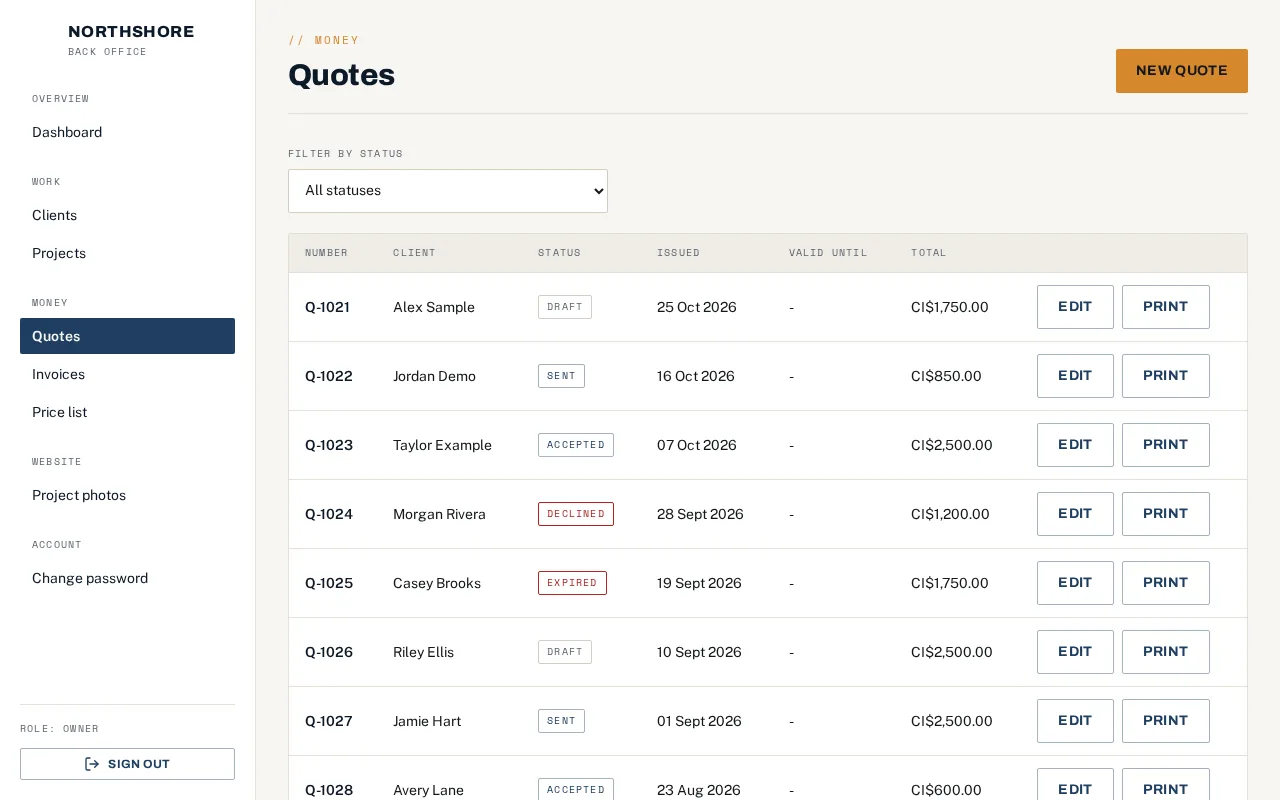Open Change password page
The image size is (1280, 800).
[127, 578]
